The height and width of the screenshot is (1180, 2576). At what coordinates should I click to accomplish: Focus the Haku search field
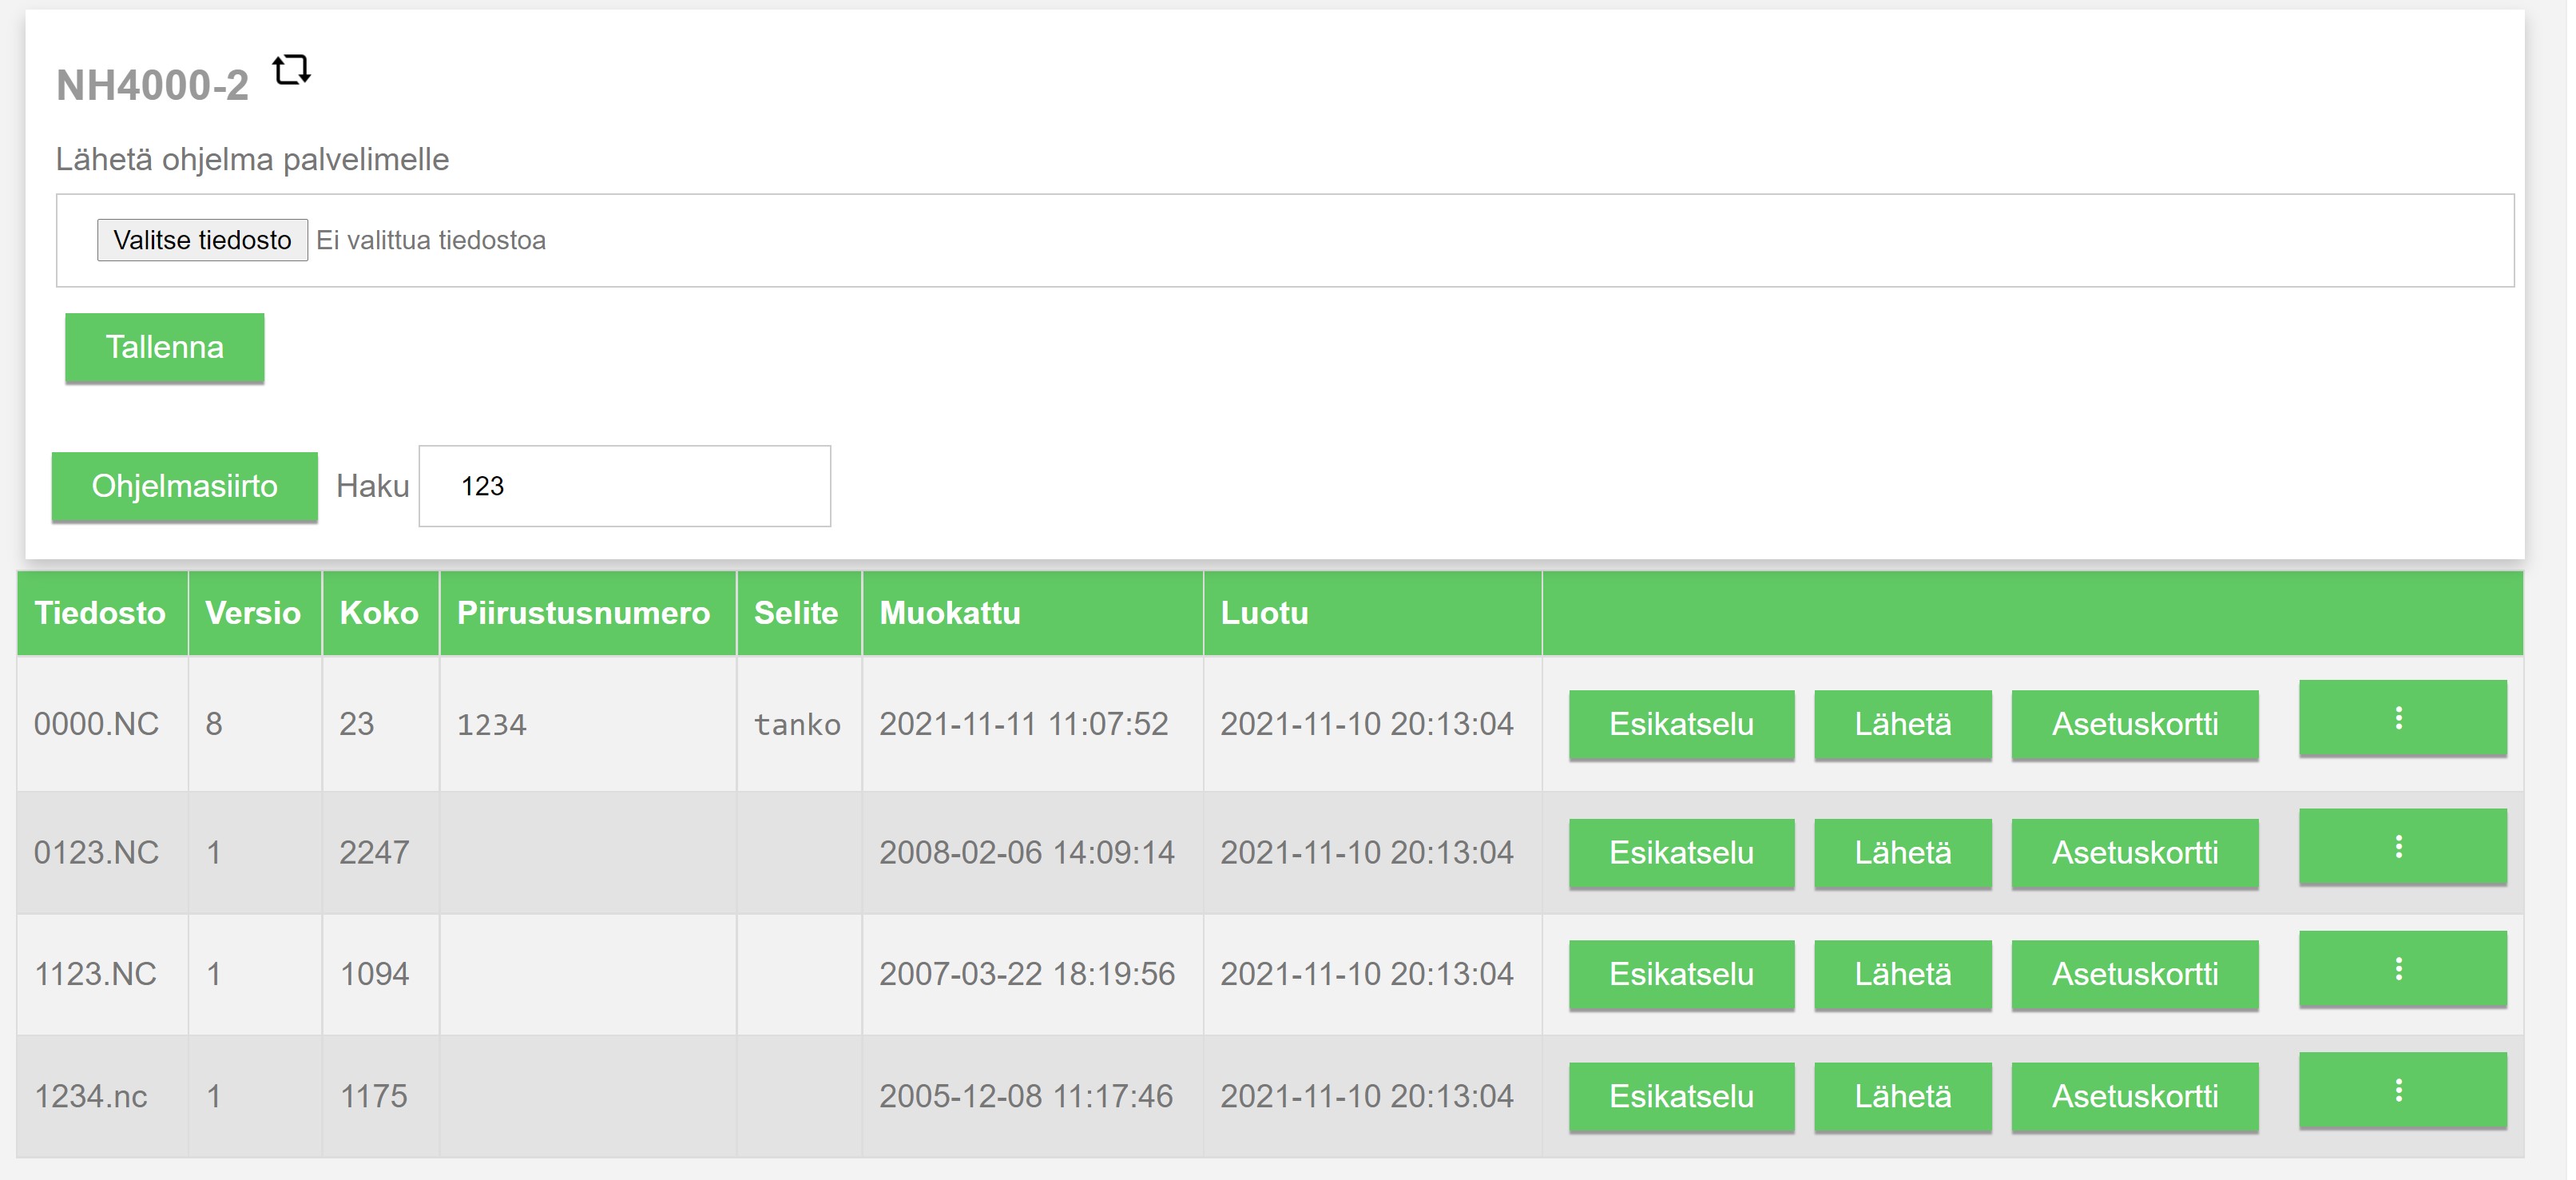pyautogui.click(x=624, y=486)
